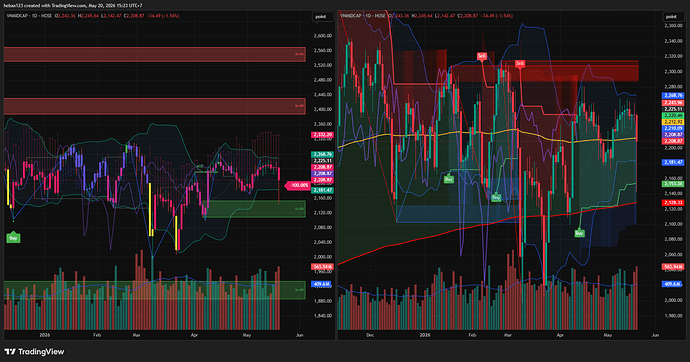Viewport: 690px width, 362px height.
Task: Click the blue 2,181.47 tag on right chart
Action: pyautogui.click(x=673, y=162)
